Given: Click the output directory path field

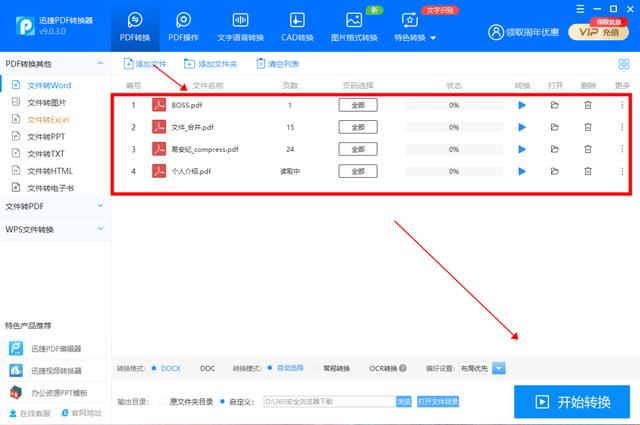Looking at the screenshot, I should tap(329, 402).
